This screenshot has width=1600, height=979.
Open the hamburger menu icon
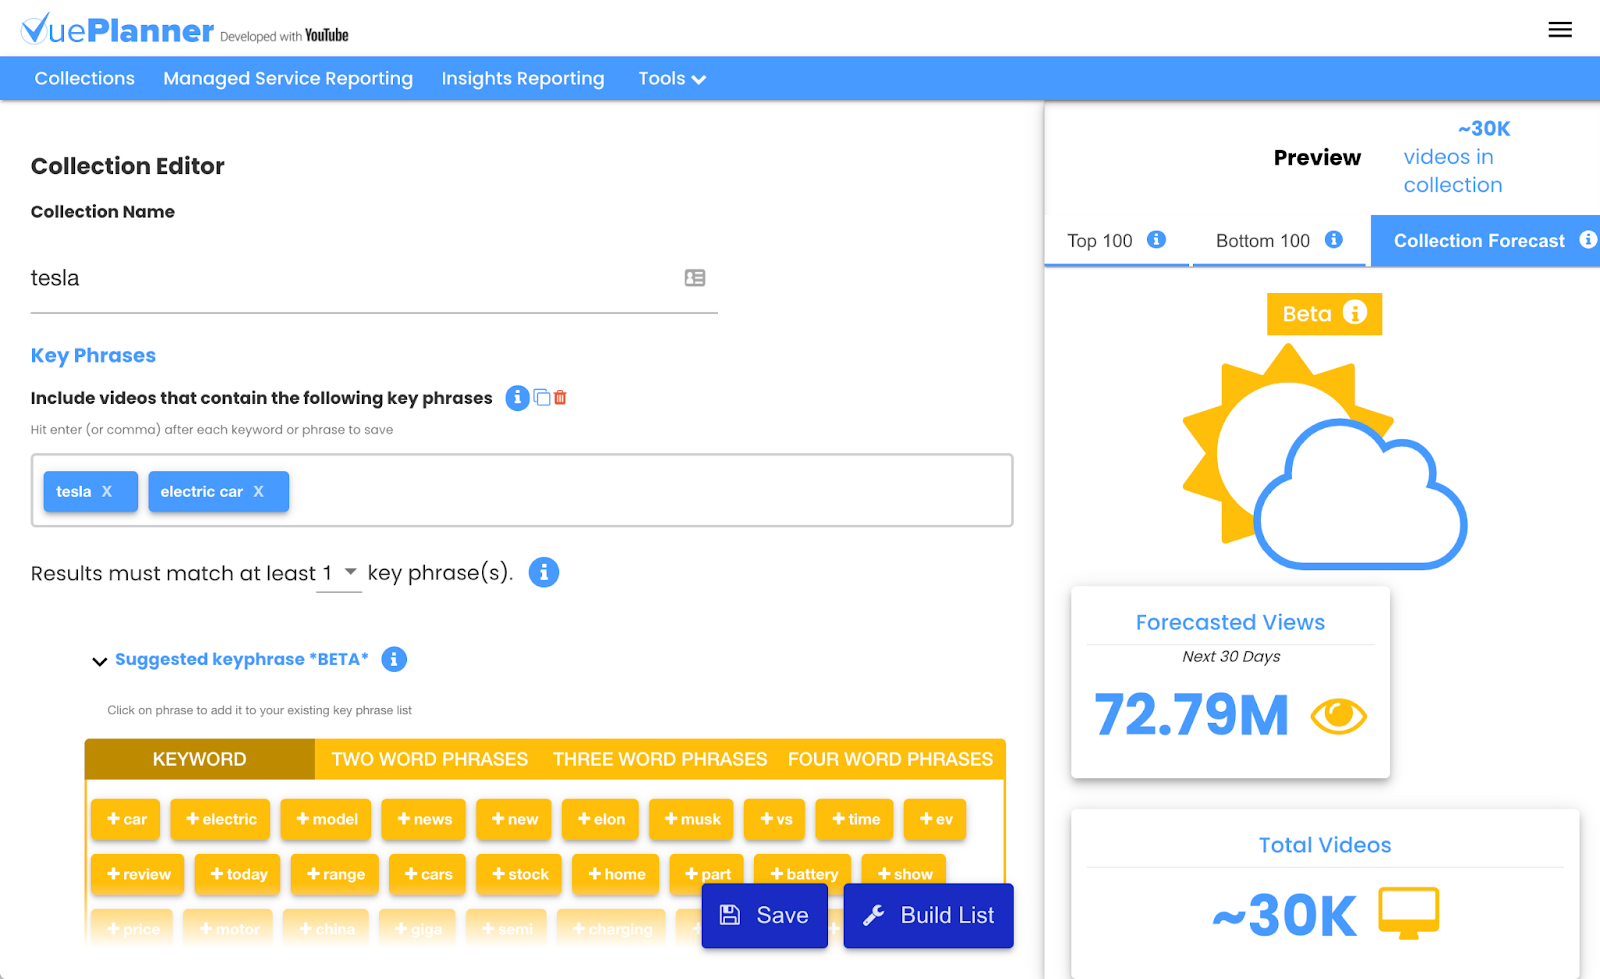pyautogui.click(x=1560, y=30)
